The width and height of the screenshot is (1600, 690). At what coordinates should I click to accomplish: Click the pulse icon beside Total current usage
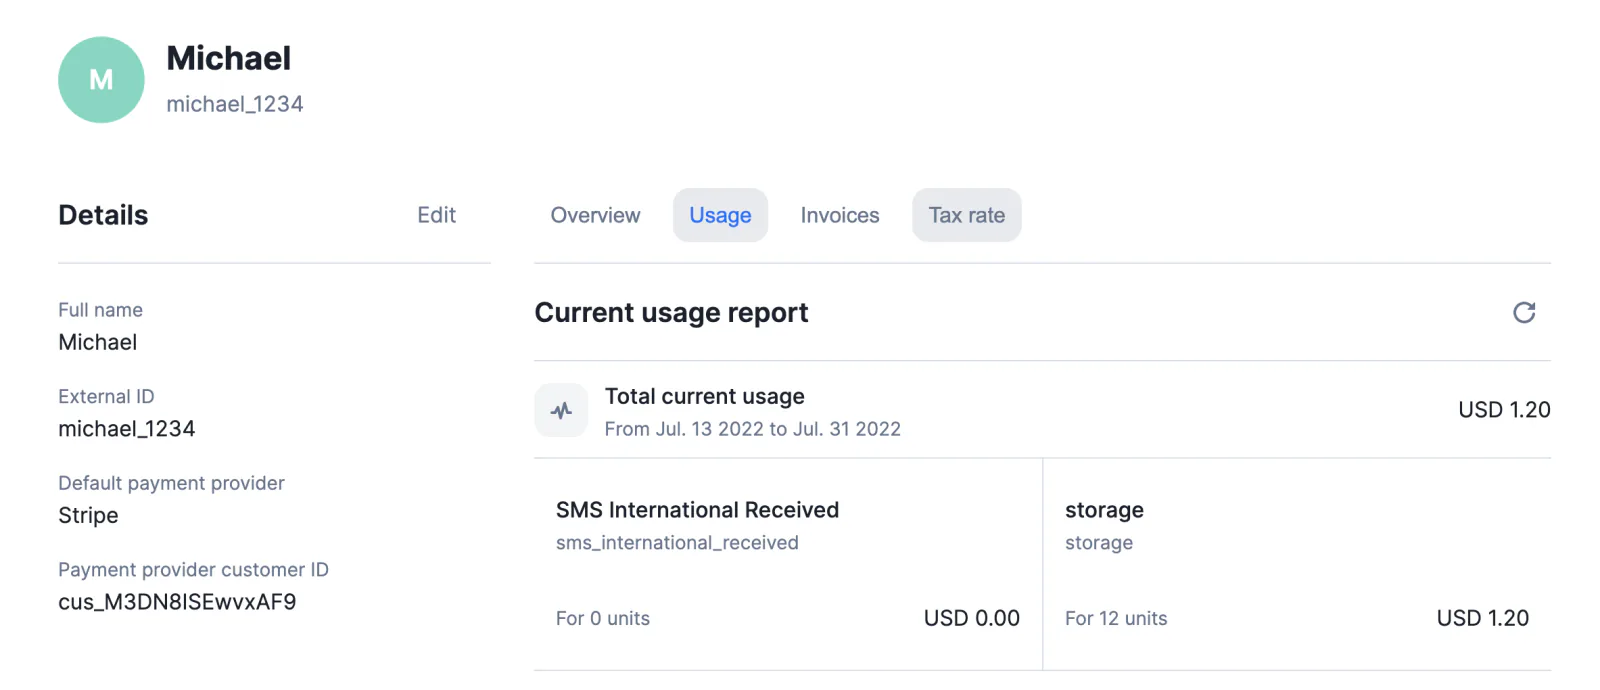[561, 410]
